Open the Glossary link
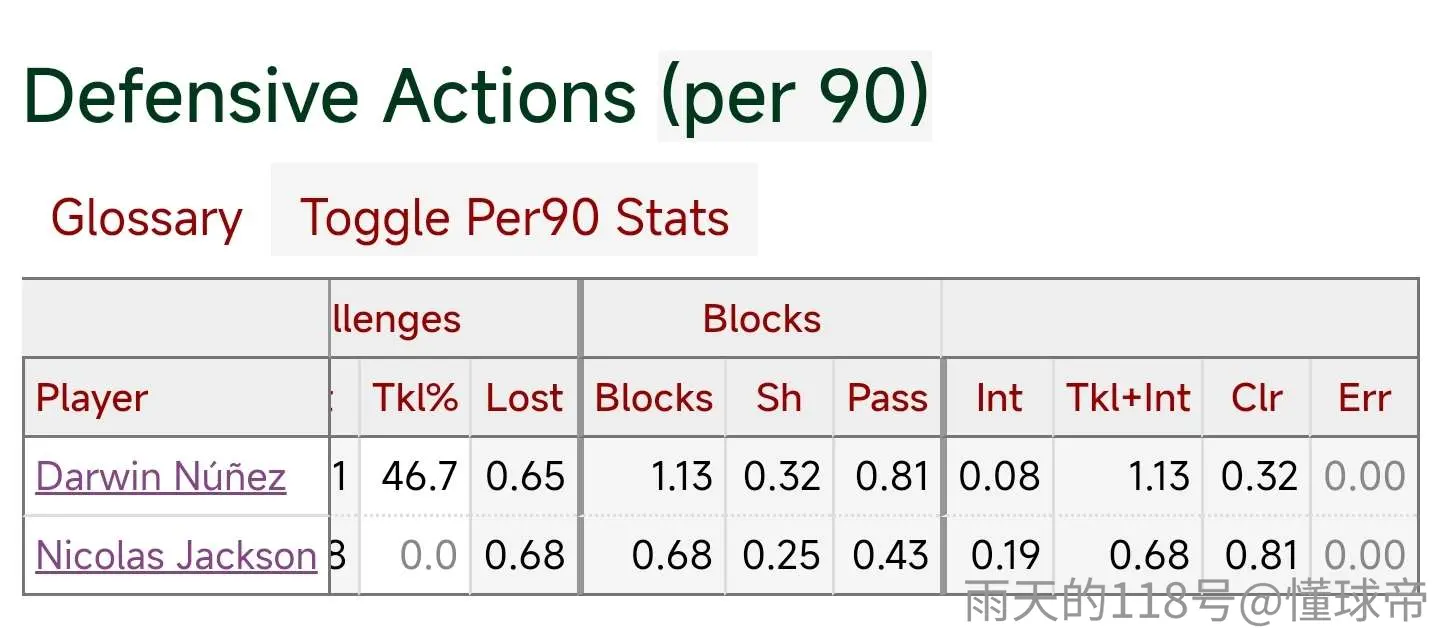The image size is (1440, 637). tap(147, 218)
